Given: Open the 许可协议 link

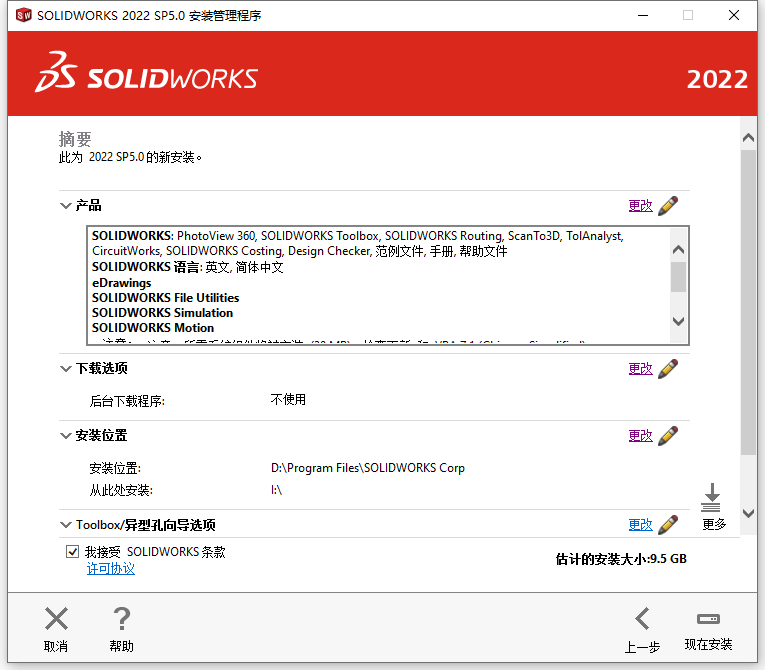Looking at the screenshot, I should pos(111,569).
